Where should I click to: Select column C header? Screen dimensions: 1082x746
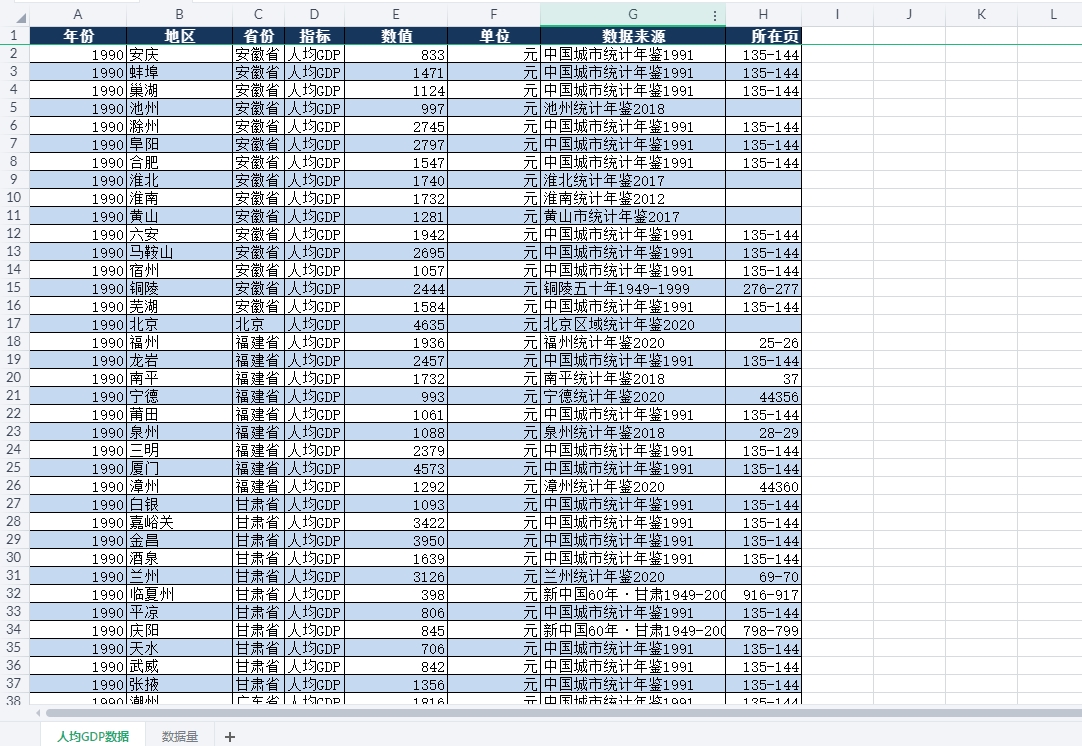coord(258,14)
